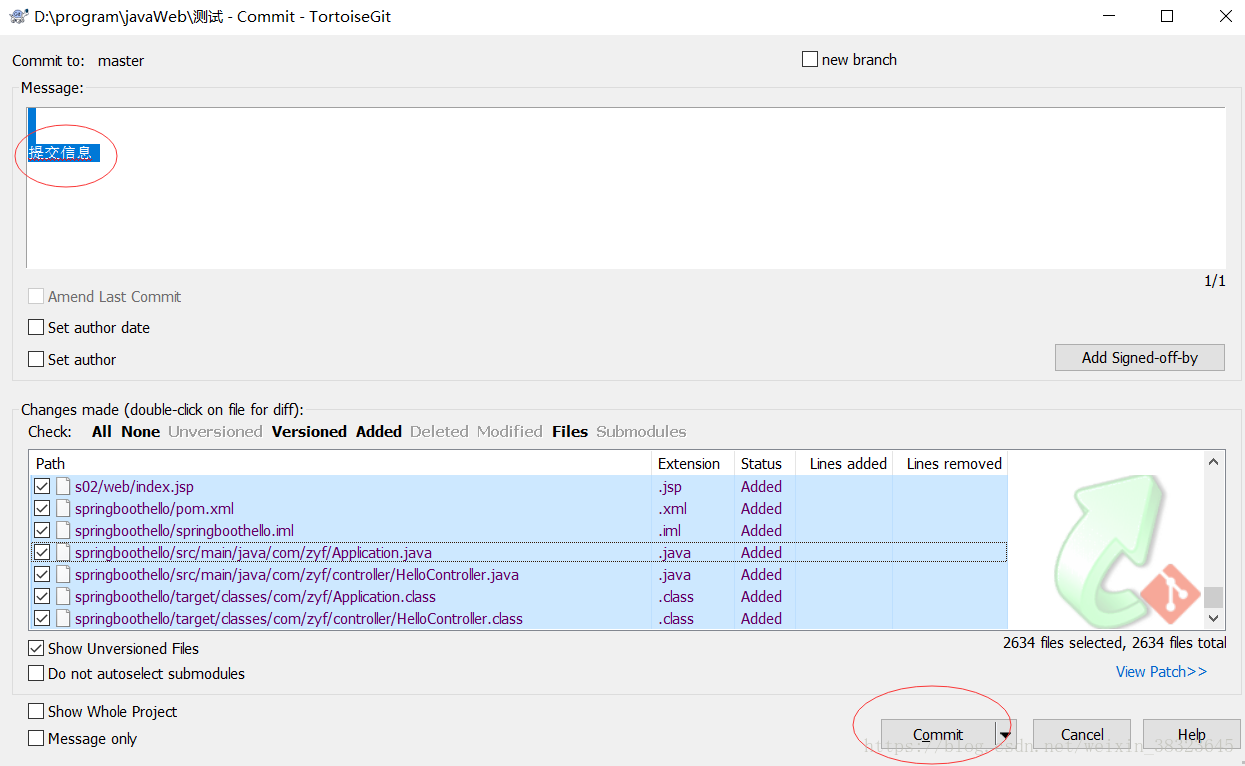The width and height of the screenshot is (1245, 766).
Task: Enable Message only checkbox
Action: pyautogui.click(x=36, y=739)
